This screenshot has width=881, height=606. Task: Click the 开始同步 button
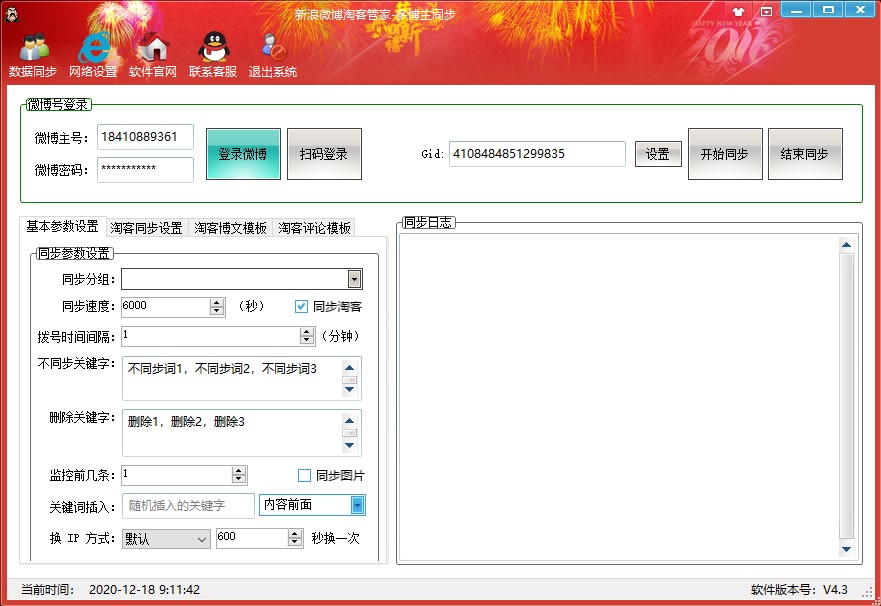[725, 154]
